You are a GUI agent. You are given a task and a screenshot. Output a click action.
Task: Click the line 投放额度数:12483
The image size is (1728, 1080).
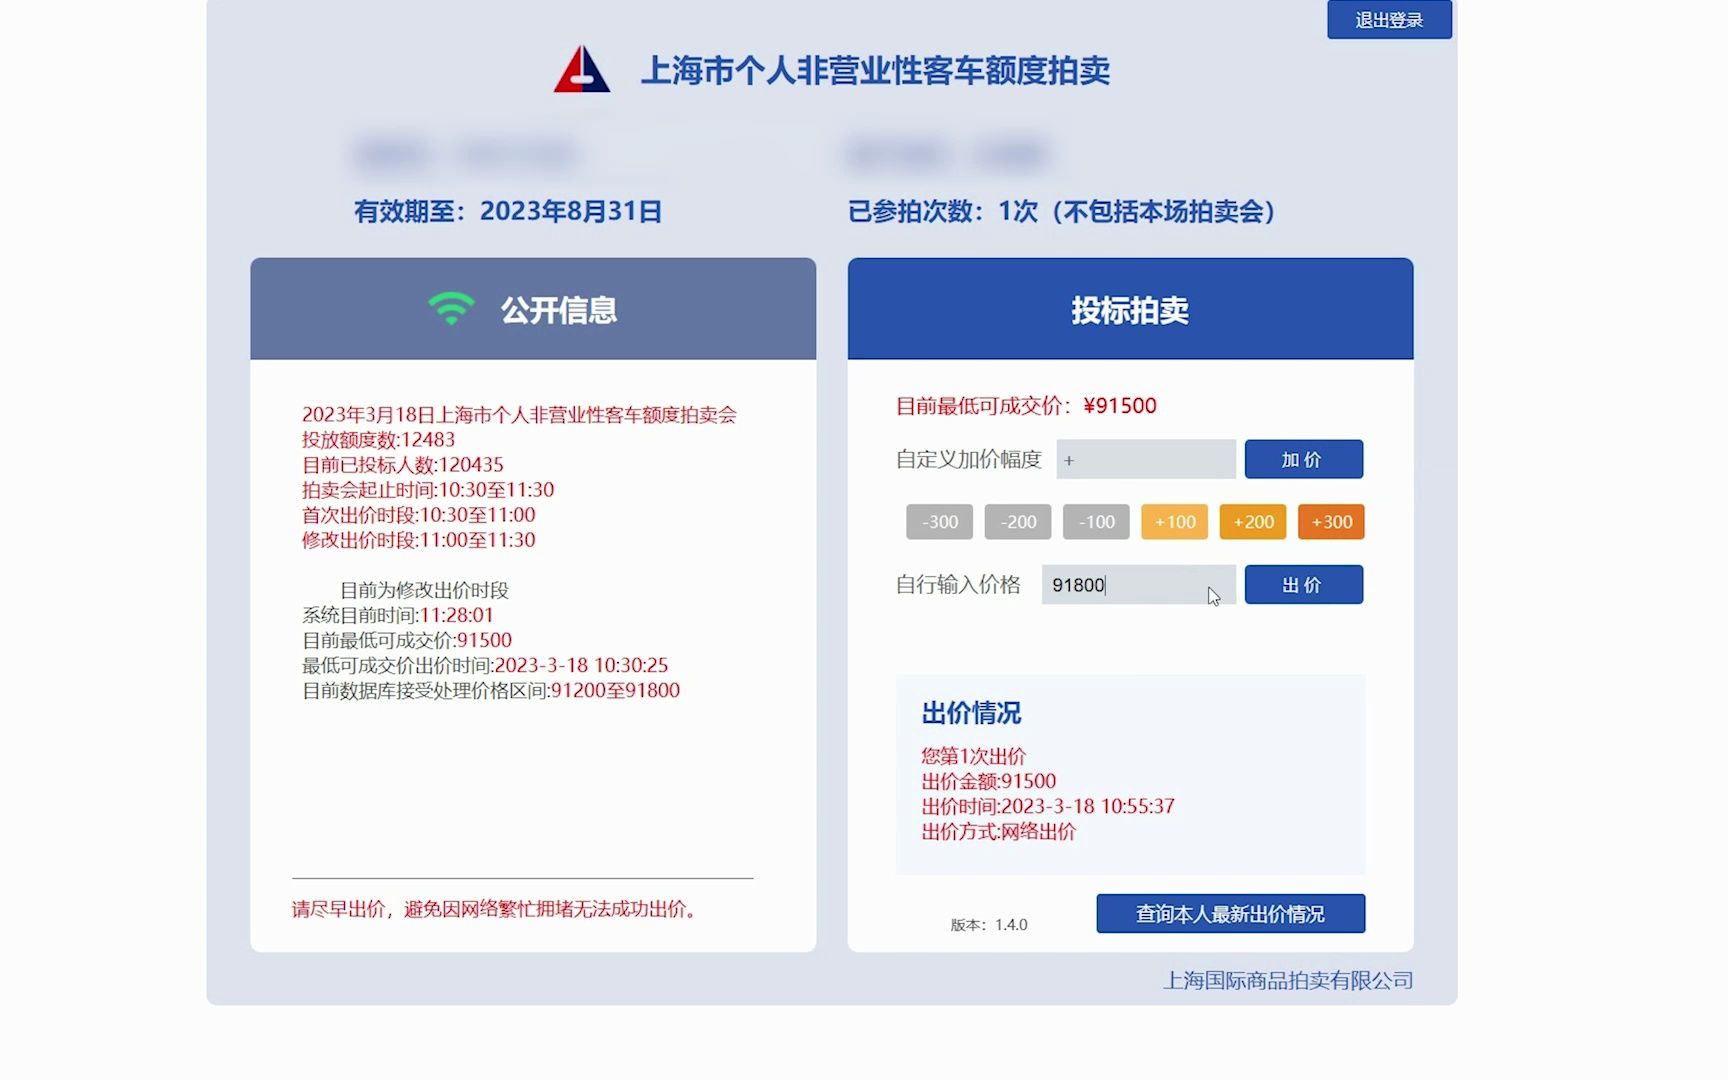[x=378, y=440]
